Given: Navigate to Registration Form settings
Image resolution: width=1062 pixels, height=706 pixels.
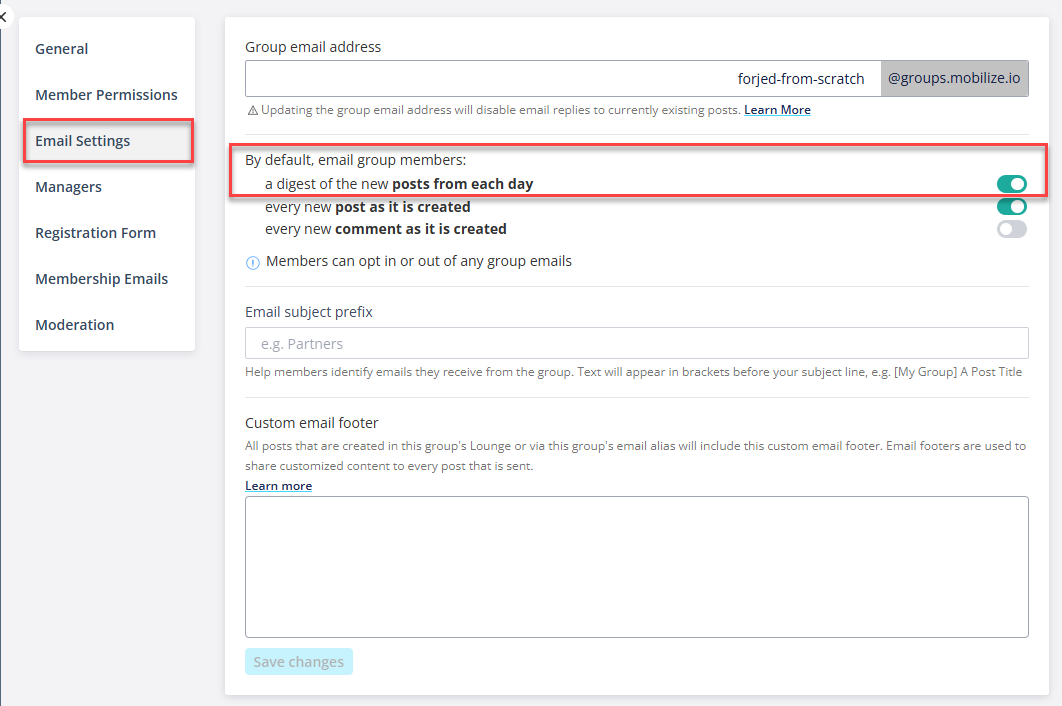Looking at the screenshot, I should 96,233.
